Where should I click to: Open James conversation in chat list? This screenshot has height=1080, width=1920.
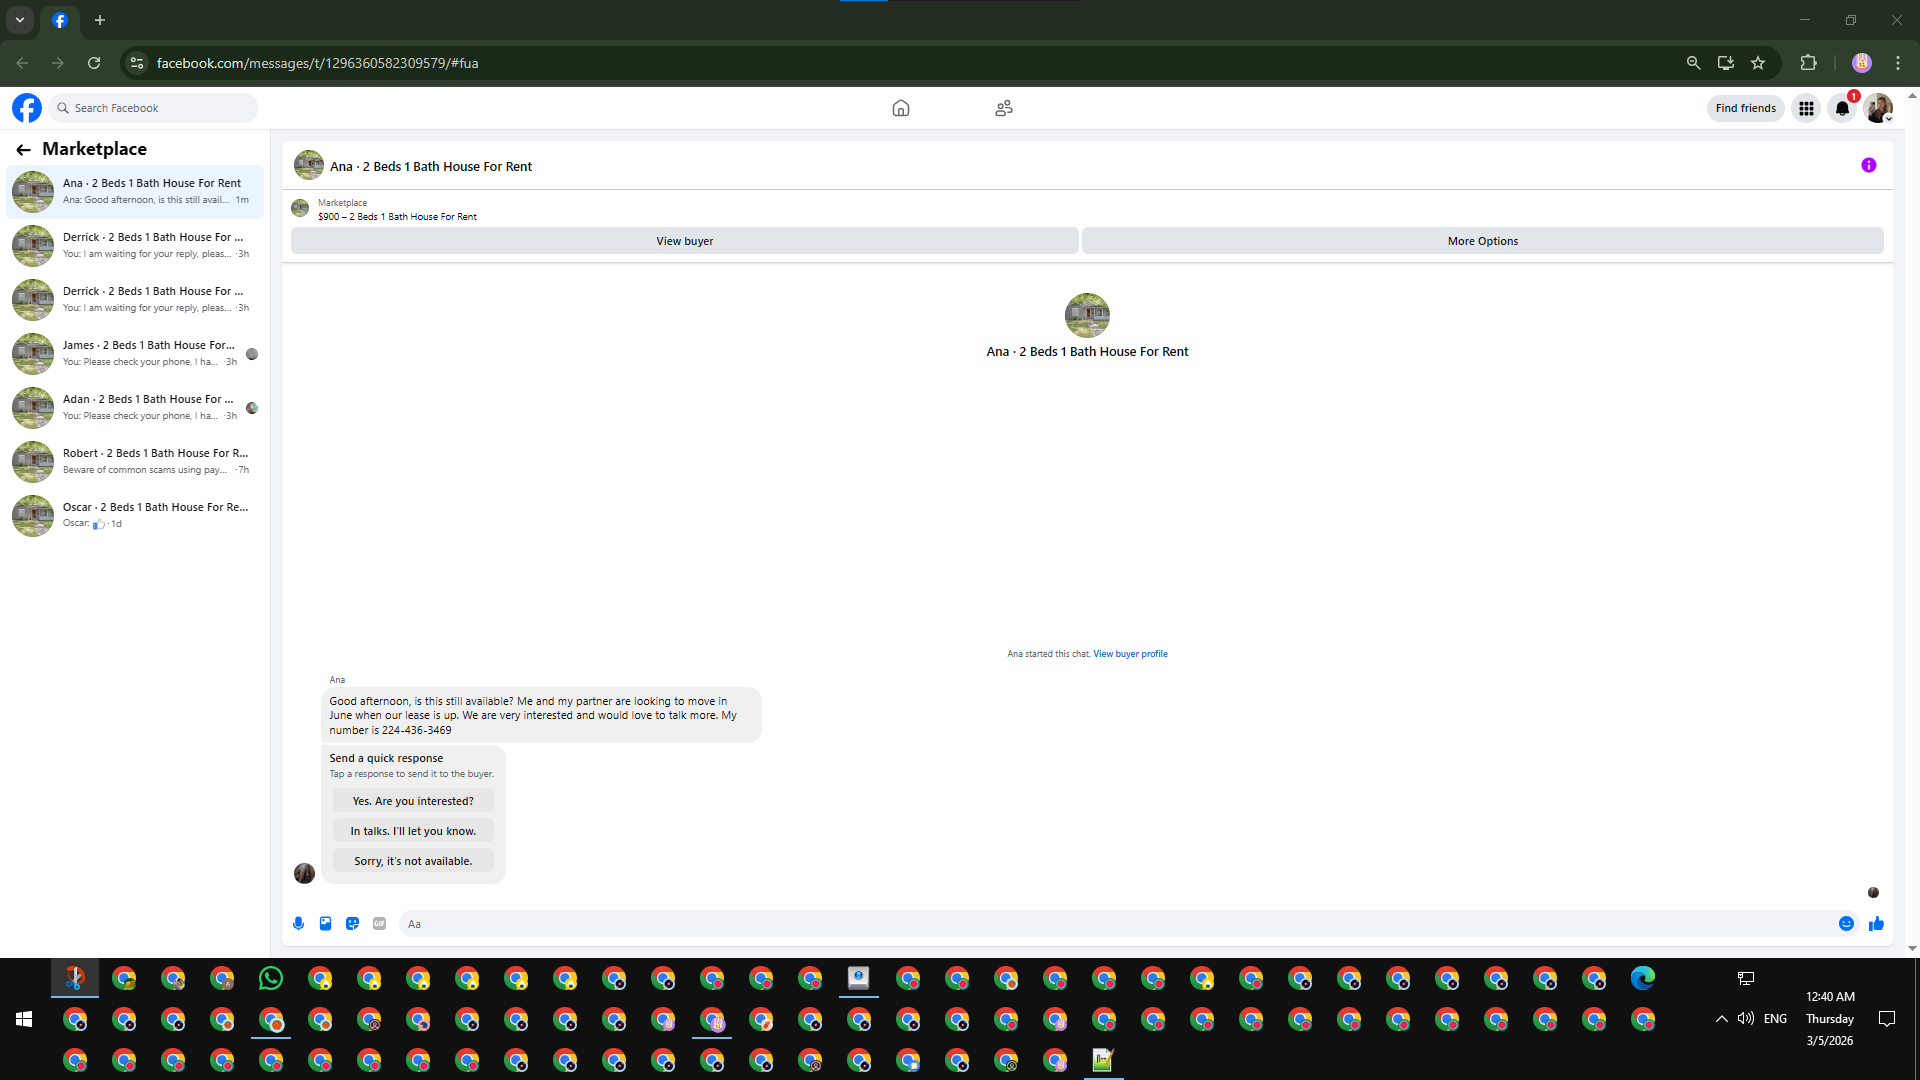point(135,353)
